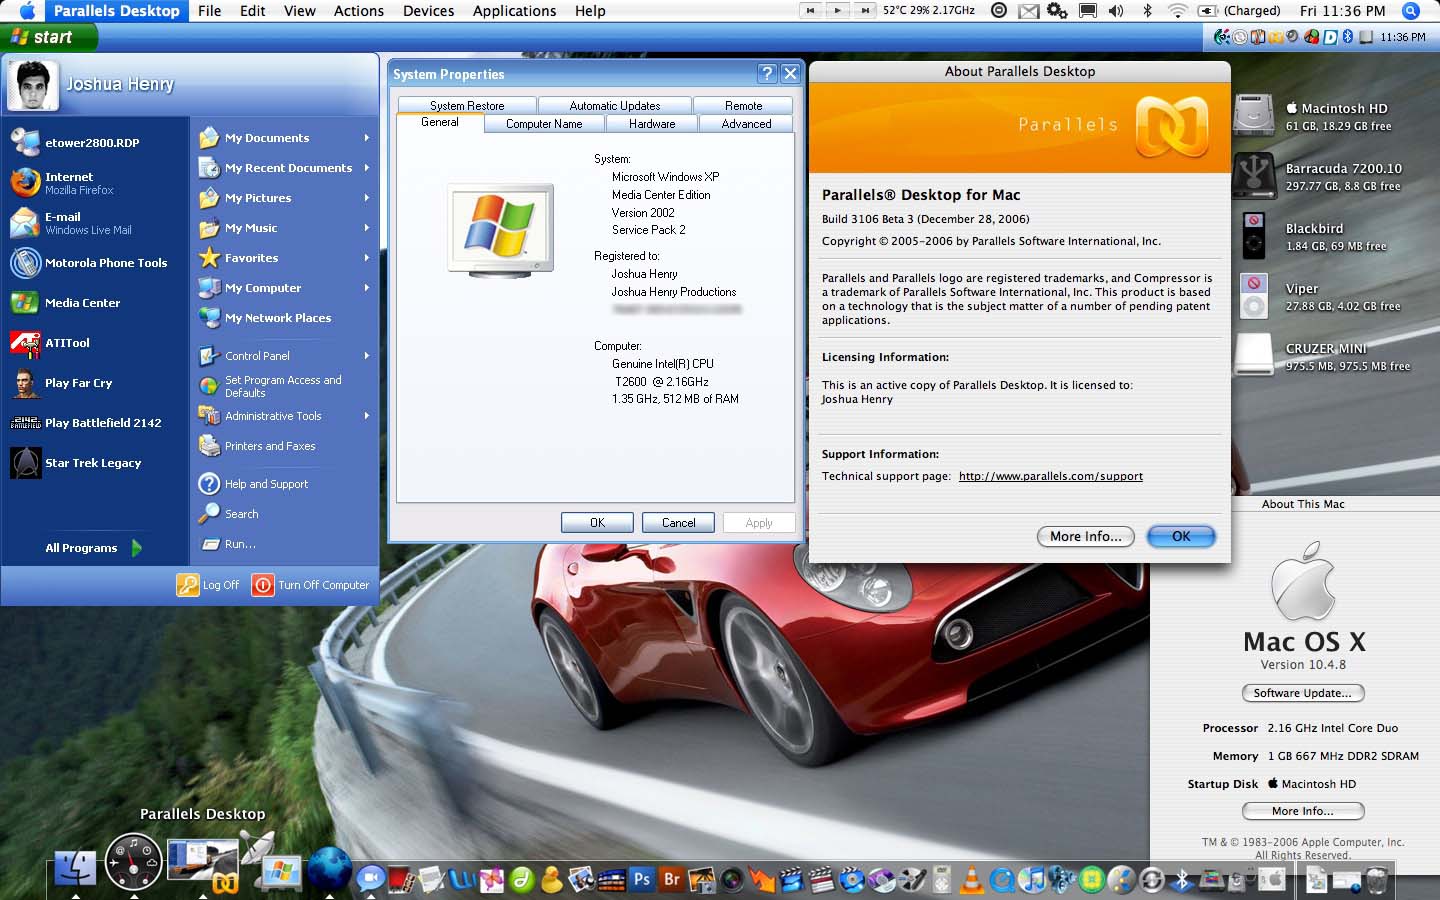
Task: Launch the blue globe browser in the Dock
Action: [329, 868]
